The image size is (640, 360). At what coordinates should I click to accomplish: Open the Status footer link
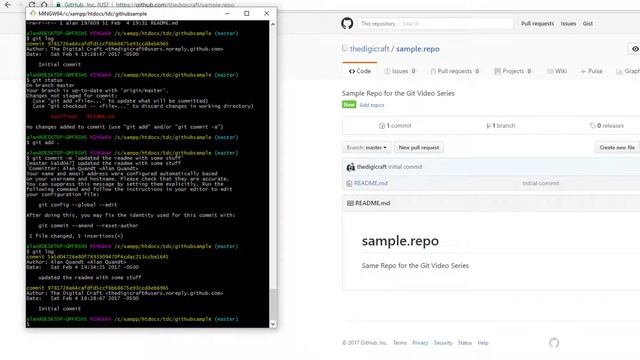point(464,343)
